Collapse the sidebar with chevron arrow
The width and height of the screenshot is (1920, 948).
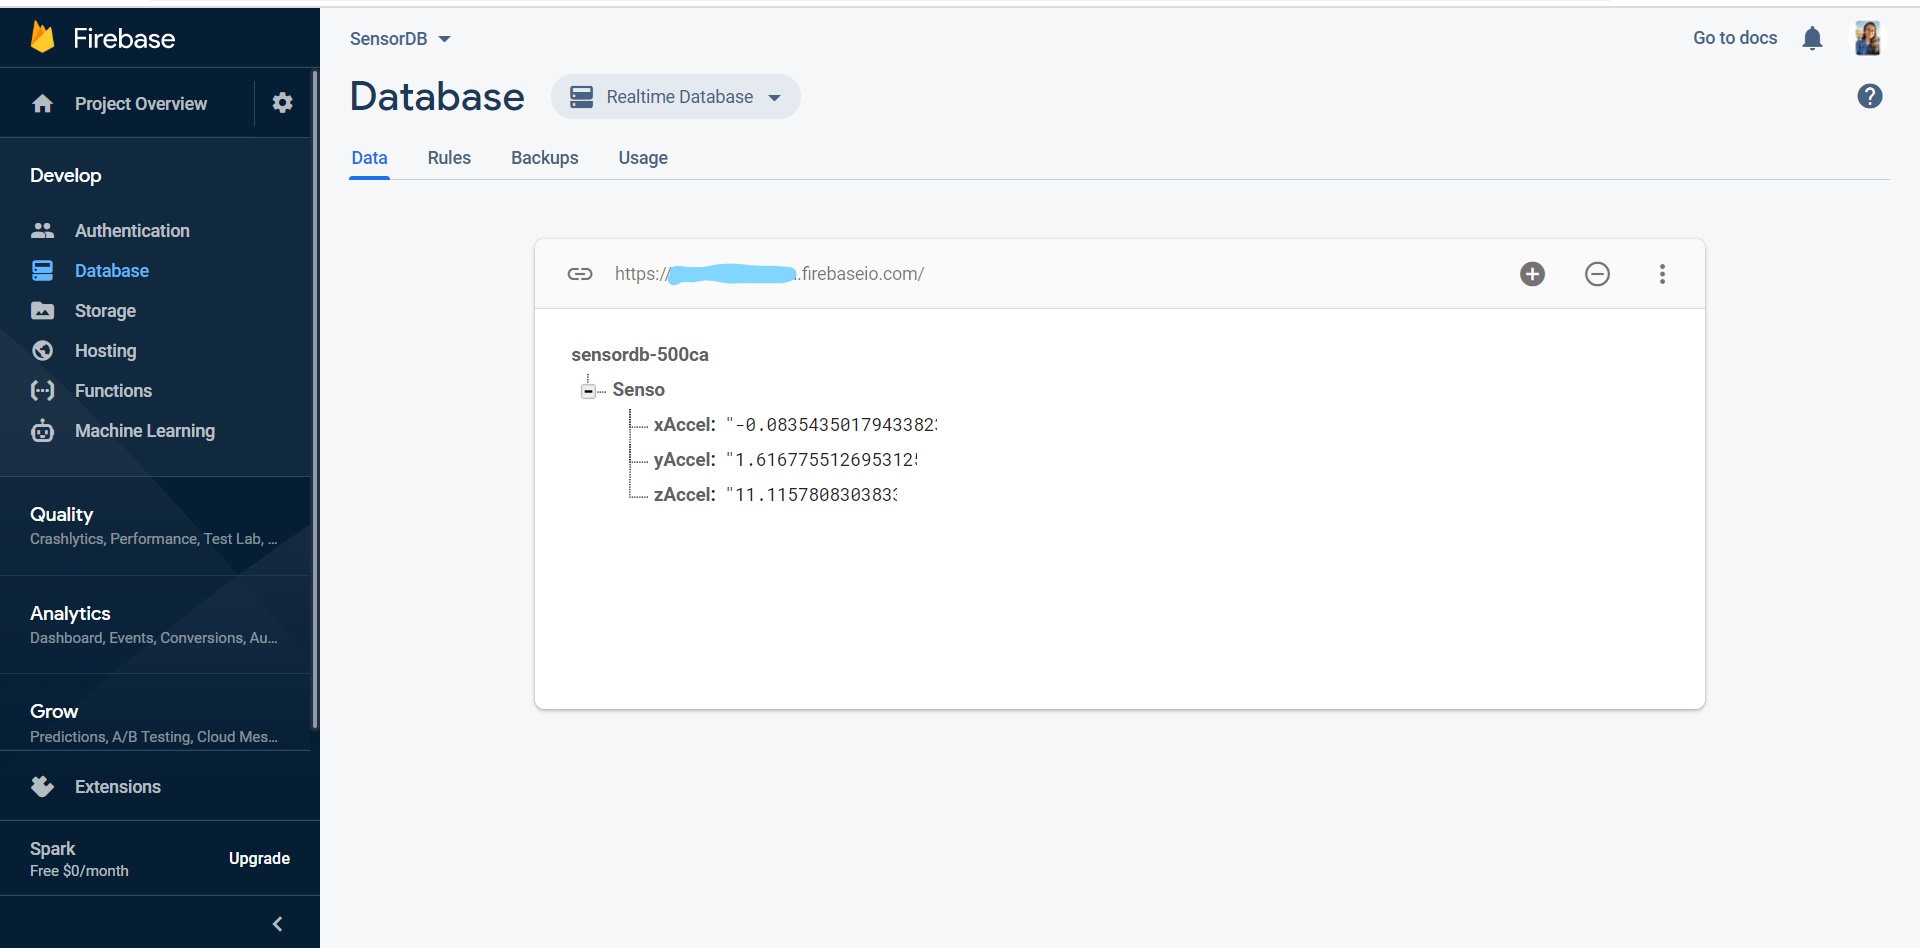[278, 924]
